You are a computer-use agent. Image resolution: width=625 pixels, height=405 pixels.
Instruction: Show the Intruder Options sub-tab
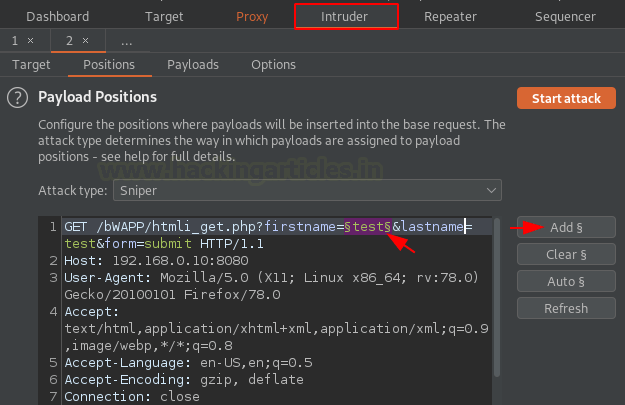coord(273,65)
